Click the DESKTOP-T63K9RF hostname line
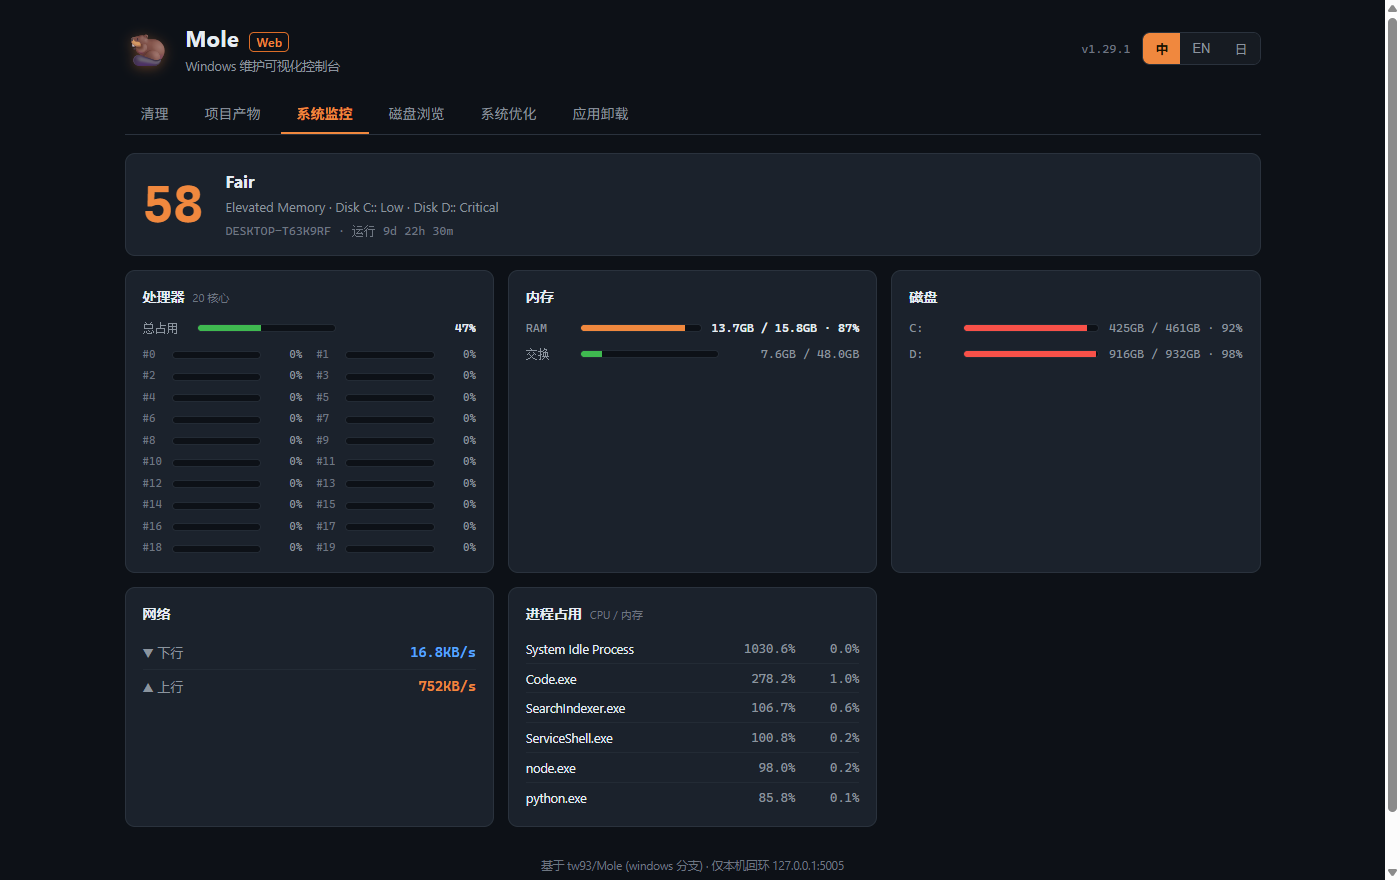The image size is (1400, 880). 339,231
